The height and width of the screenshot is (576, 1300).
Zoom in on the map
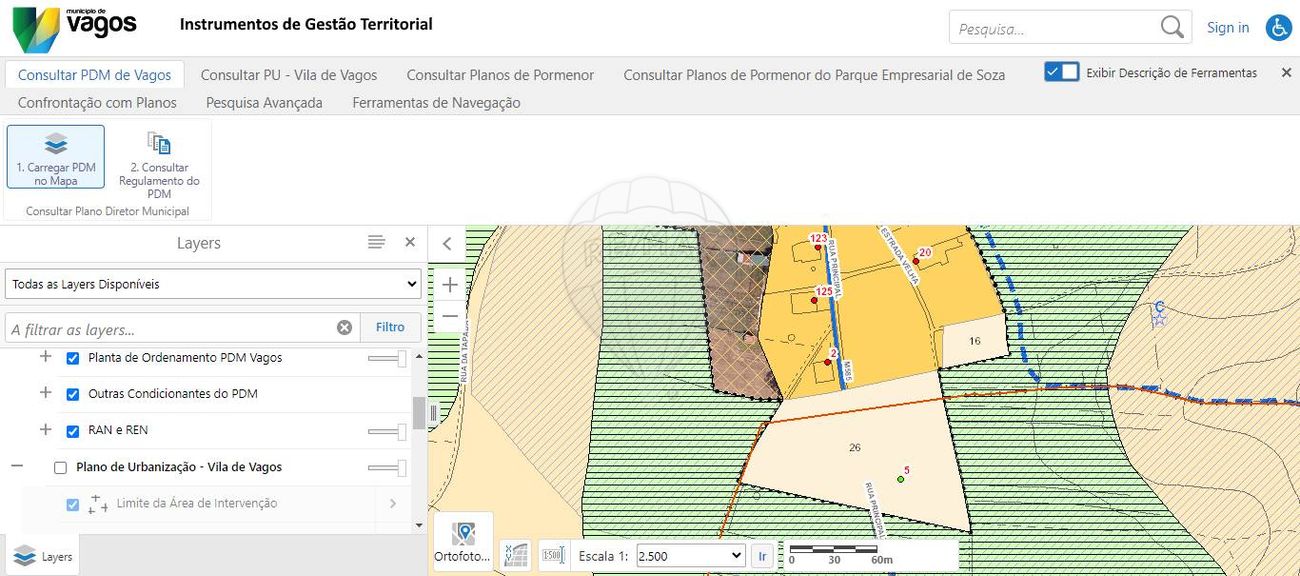tap(450, 285)
